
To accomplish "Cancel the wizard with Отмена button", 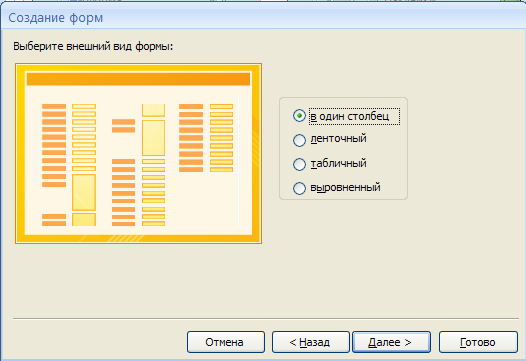I will [226, 342].
